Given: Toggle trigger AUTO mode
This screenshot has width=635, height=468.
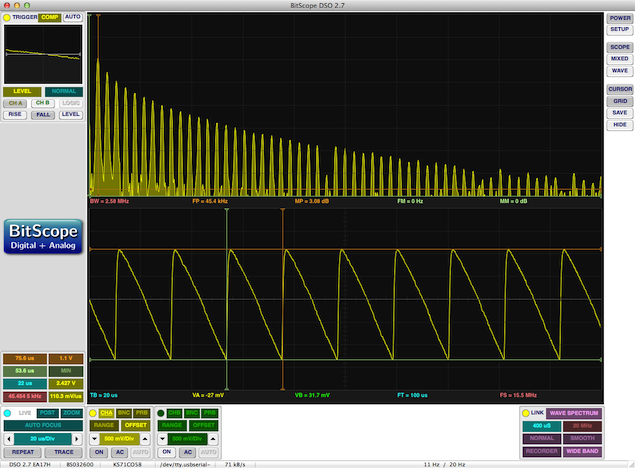Looking at the screenshot, I should click(x=73, y=17).
